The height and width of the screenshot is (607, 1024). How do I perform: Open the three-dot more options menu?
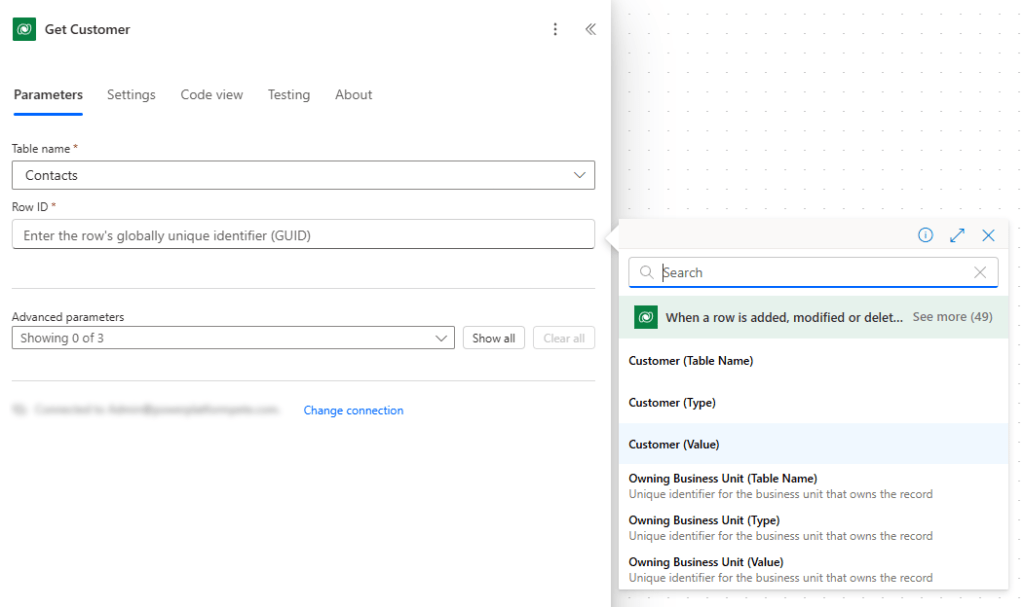[x=556, y=29]
